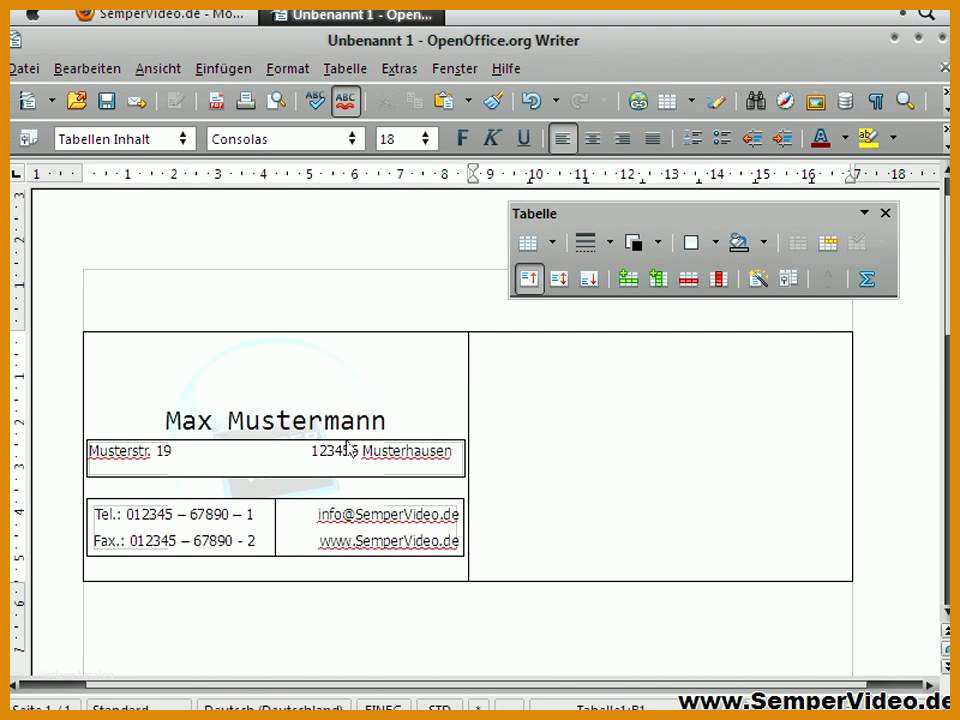Toggle bold (F) formatting
Image resolution: width=960 pixels, height=720 pixels.
463,138
